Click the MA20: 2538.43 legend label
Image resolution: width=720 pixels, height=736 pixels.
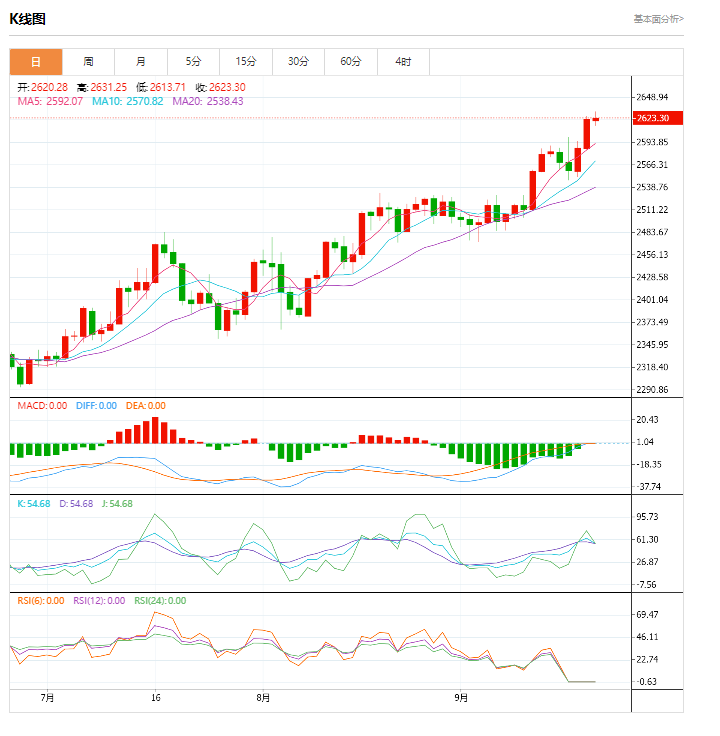(207, 101)
